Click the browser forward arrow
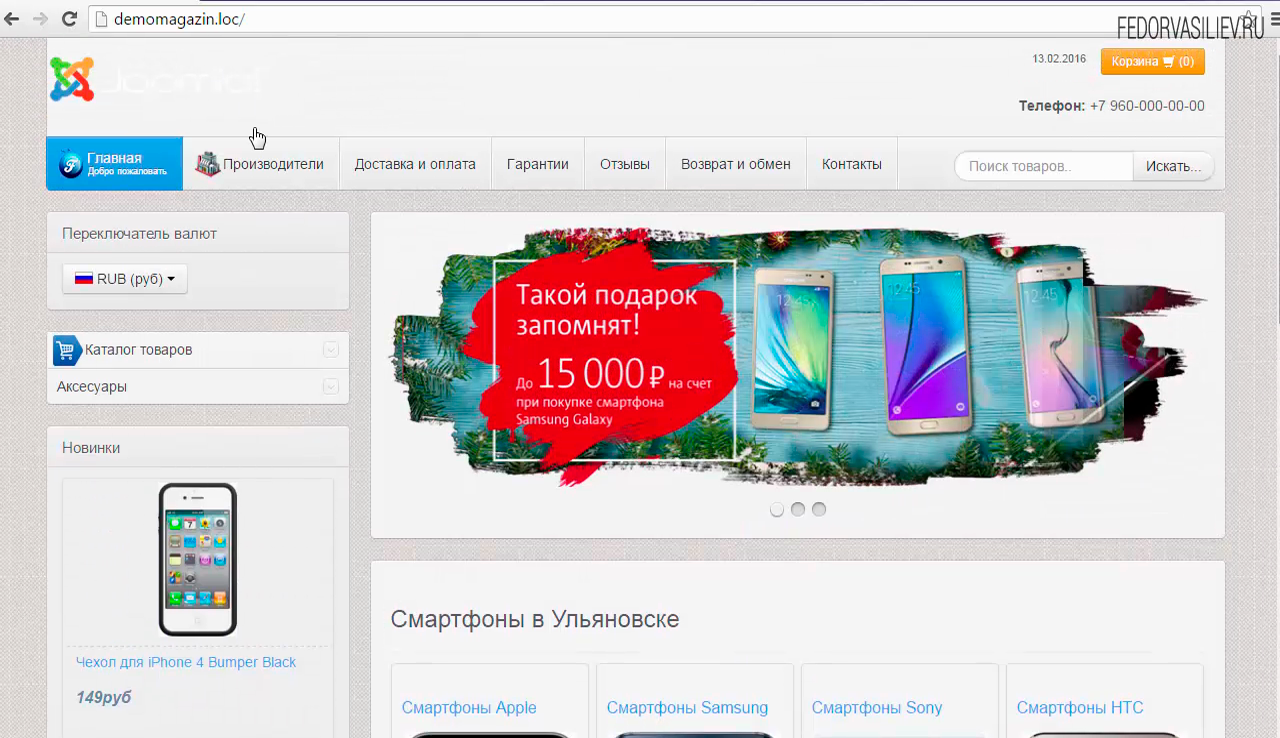 pyautogui.click(x=41, y=19)
